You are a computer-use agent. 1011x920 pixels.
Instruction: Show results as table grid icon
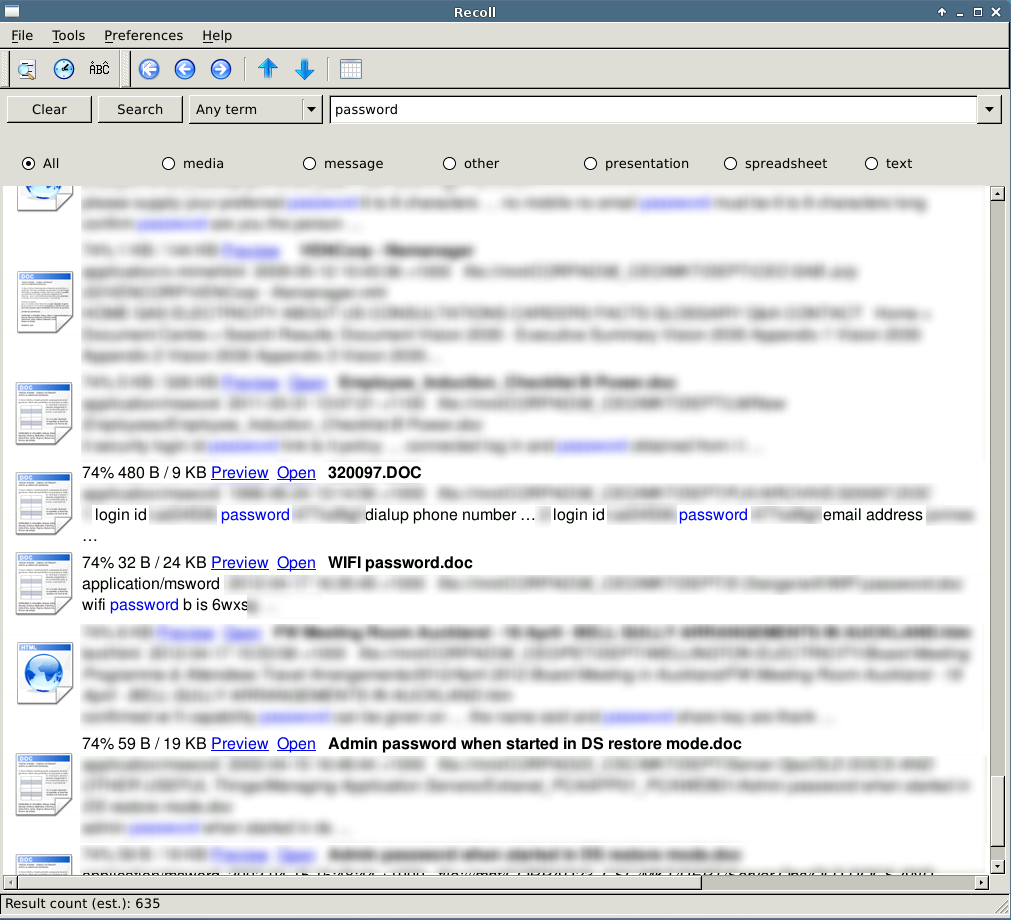[x=351, y=69]
